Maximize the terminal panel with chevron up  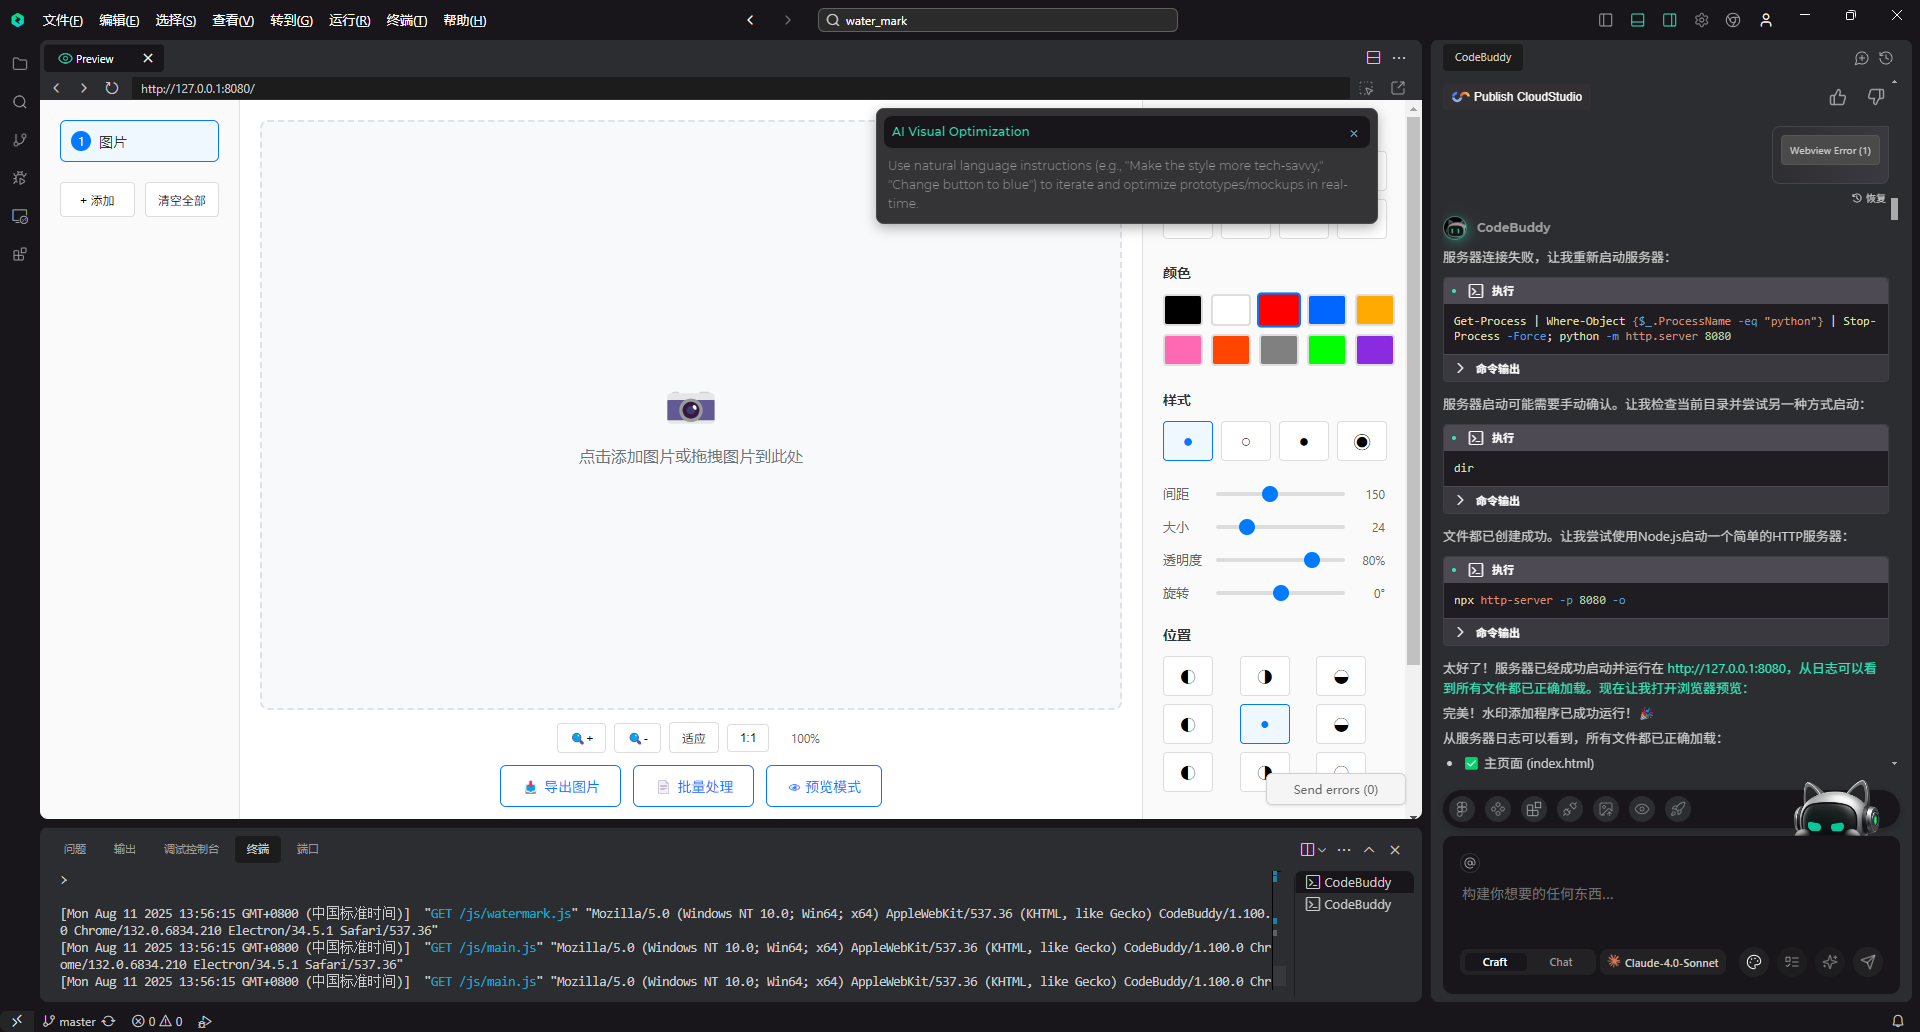click(1369, 850)
